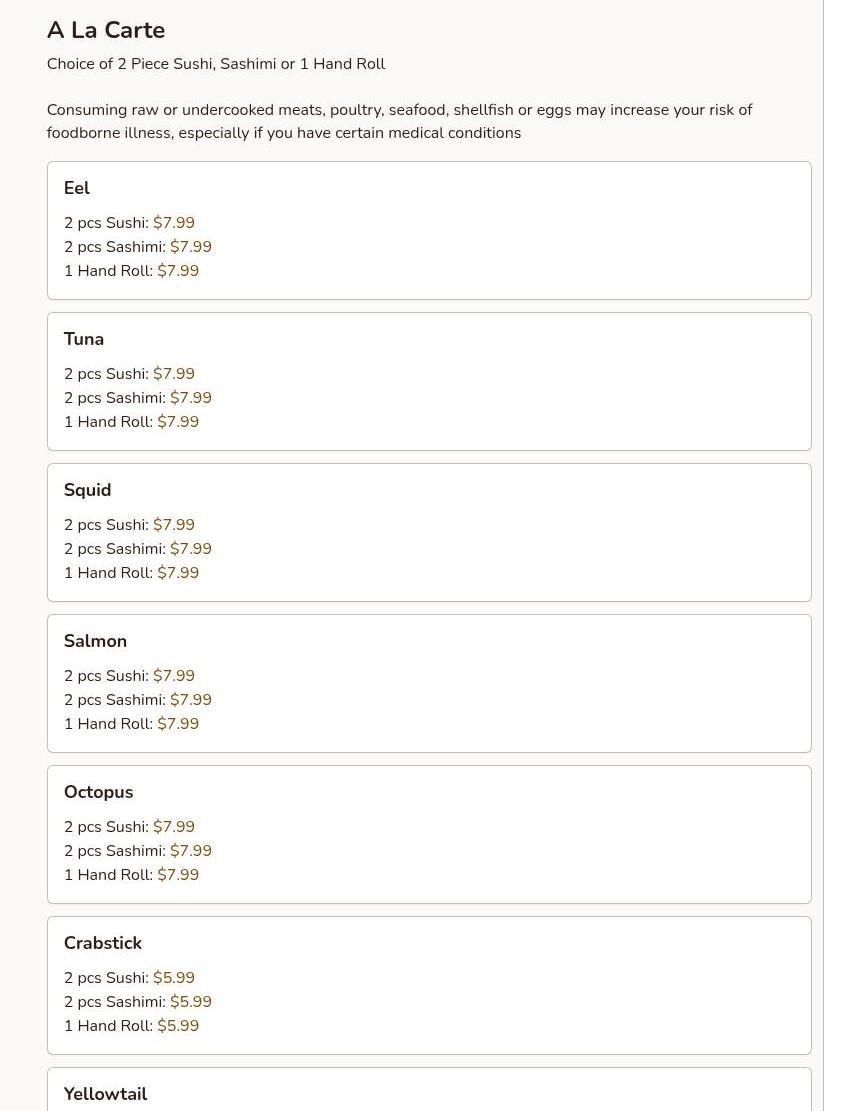
Task: Select Salmon 1 Hand Roll option
Action: point(131,724)
